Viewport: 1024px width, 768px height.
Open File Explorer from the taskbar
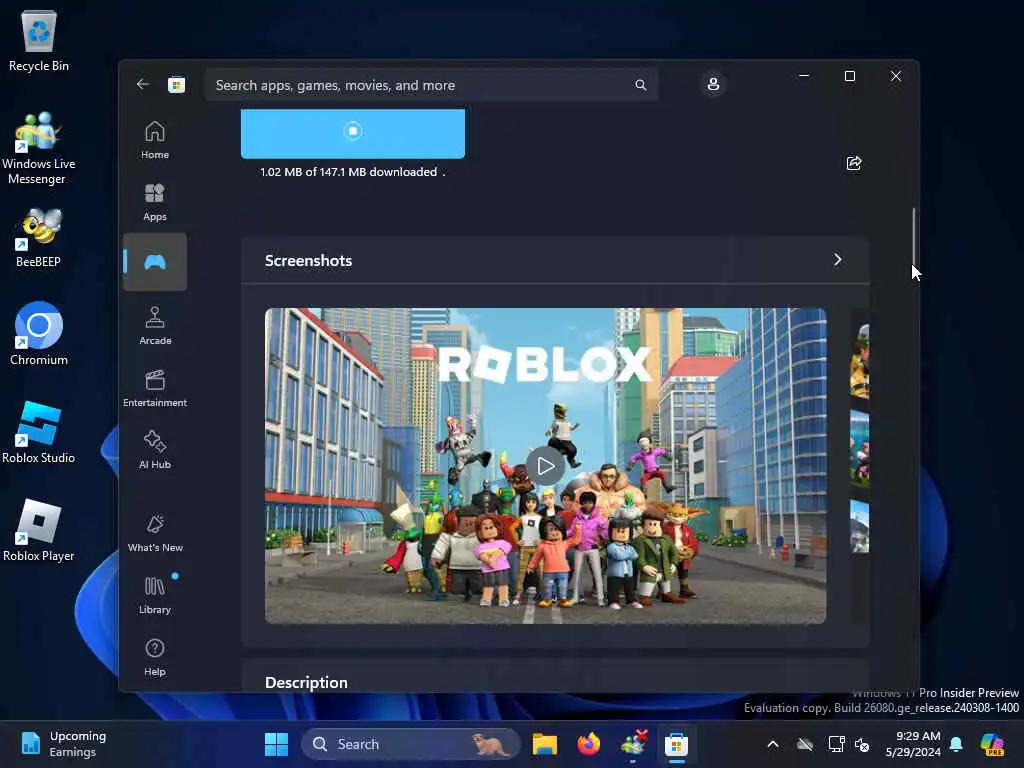[x=544, y=744]
